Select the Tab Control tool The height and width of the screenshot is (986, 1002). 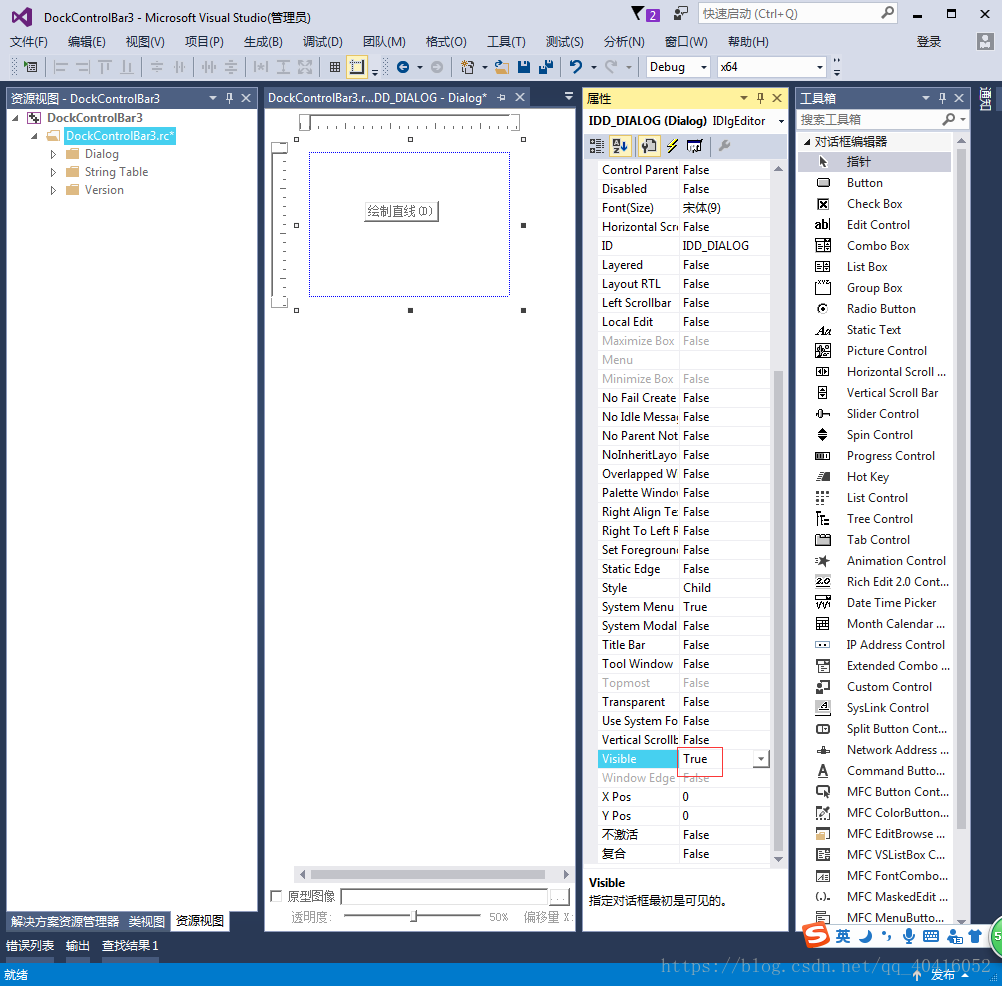point(875,540)
